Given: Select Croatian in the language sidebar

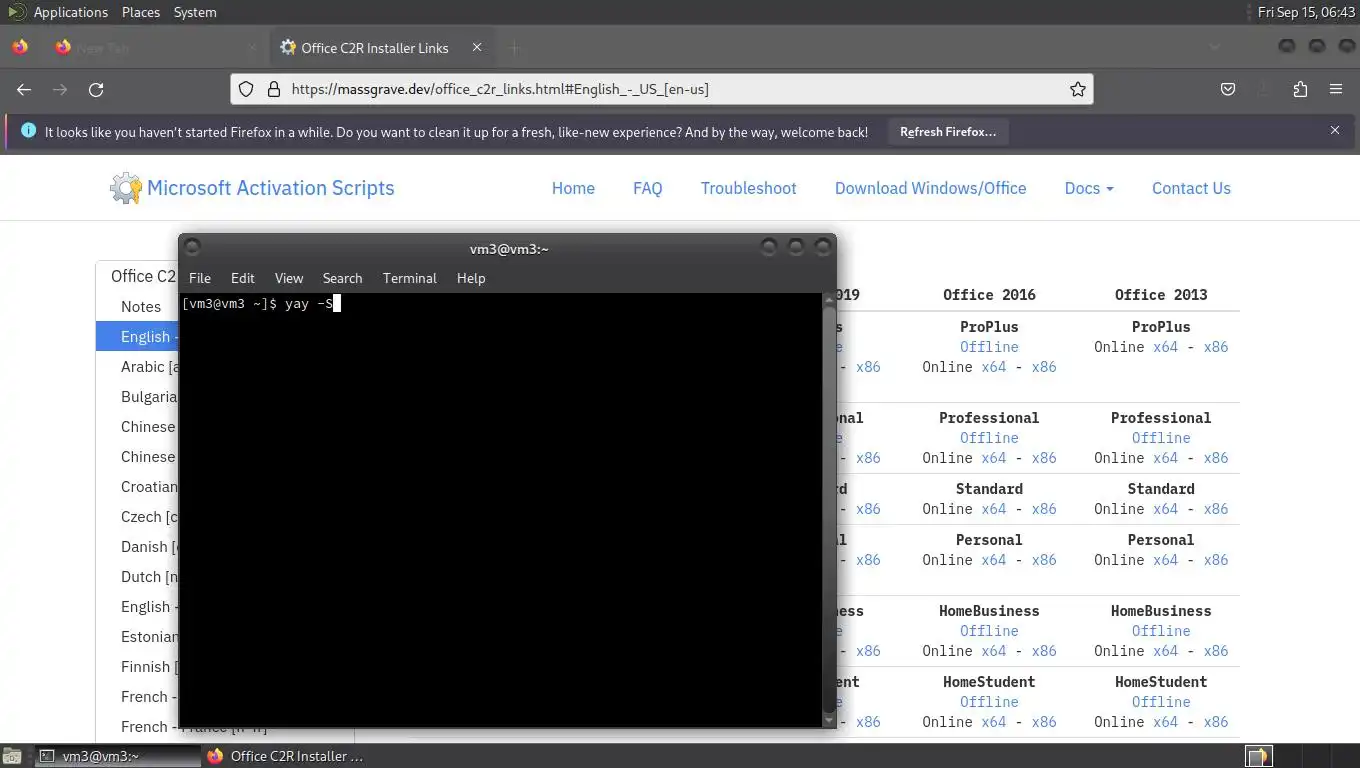Looking at the screenshot, I should pyautogui.click(x=148, y=487).
